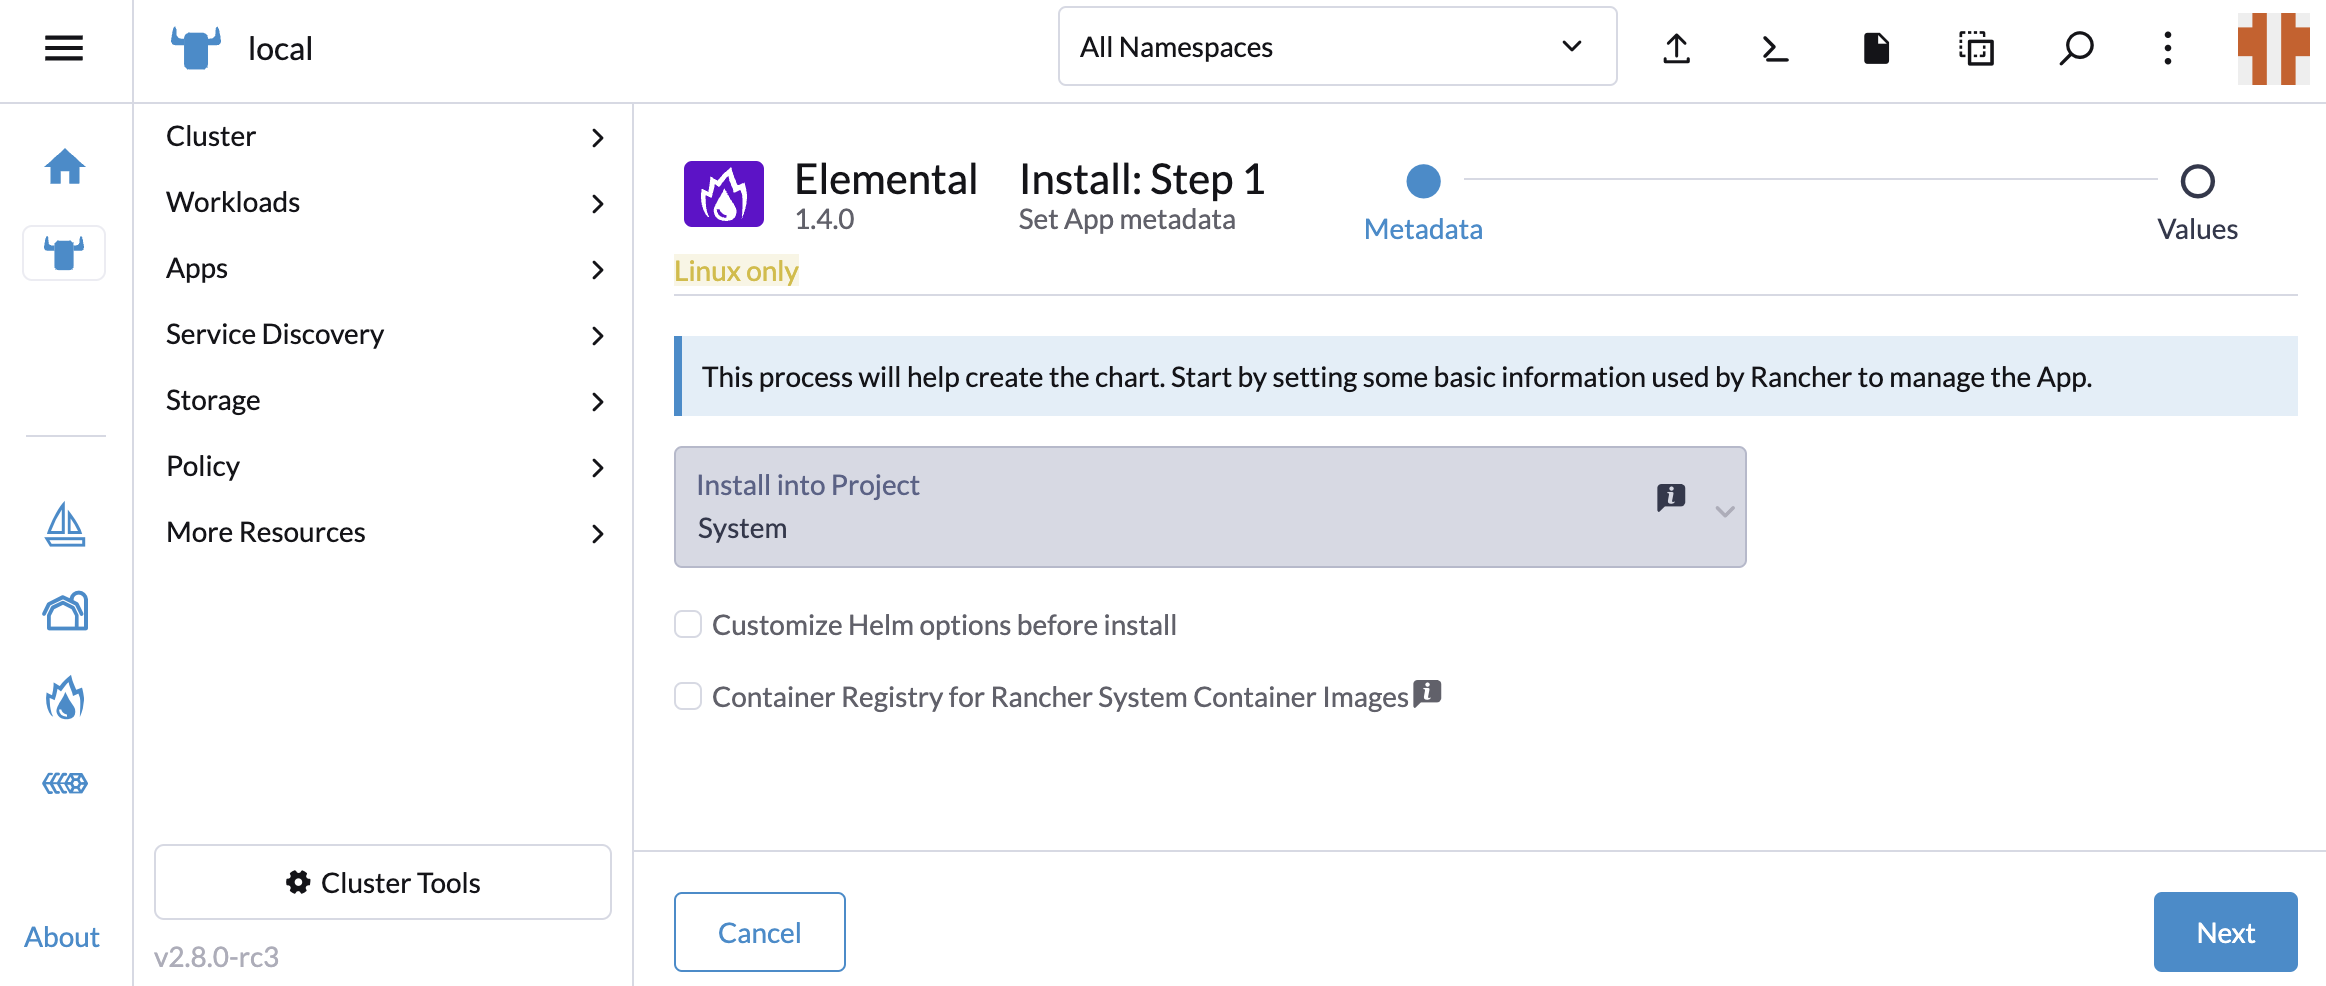Click the local cluster name text
The image size is (2326, 986).
pos(280,49)
